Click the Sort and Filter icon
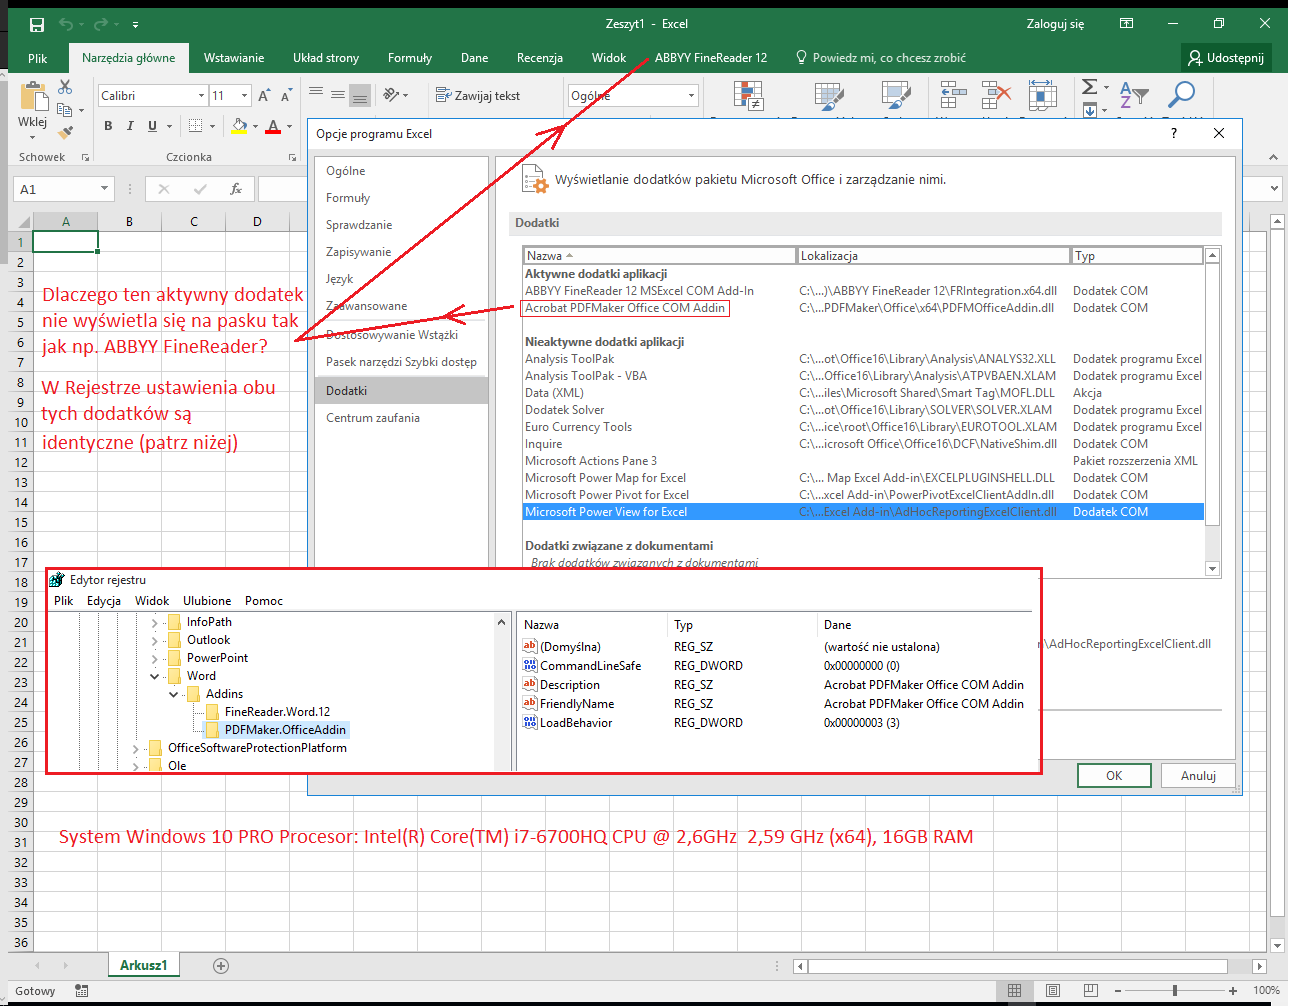The width and height of the screenshot is (1290, 1006). point(1133,95)
